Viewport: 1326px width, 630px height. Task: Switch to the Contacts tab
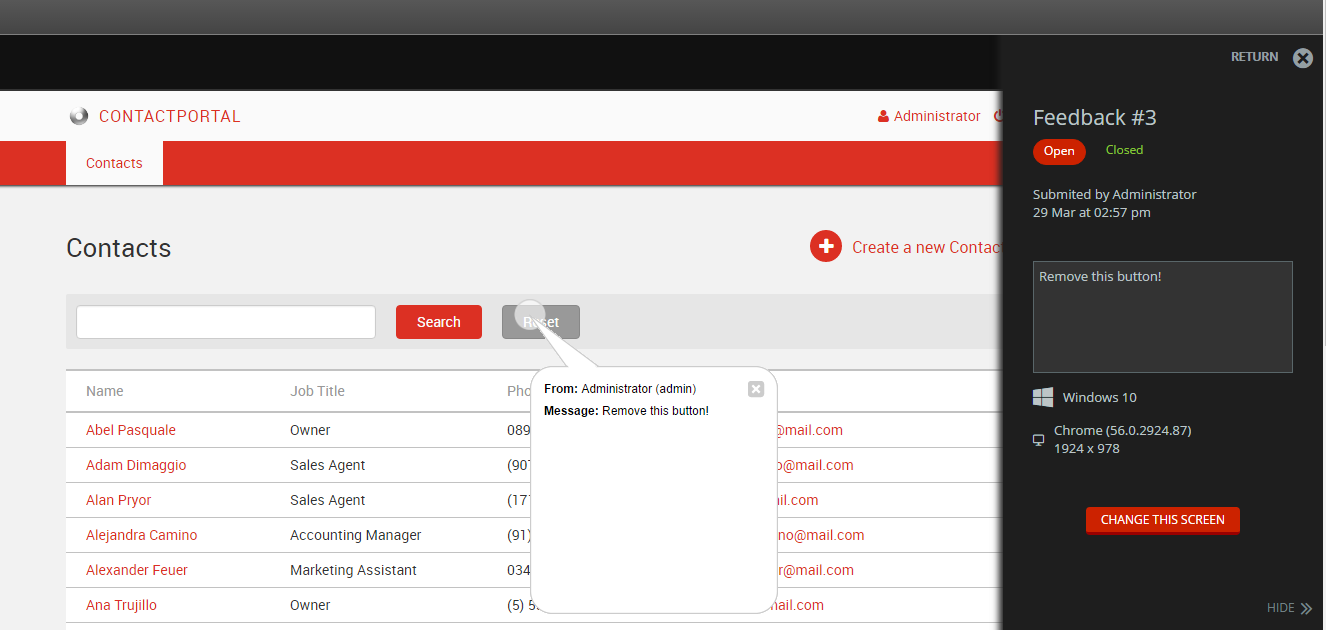[113, 163]
